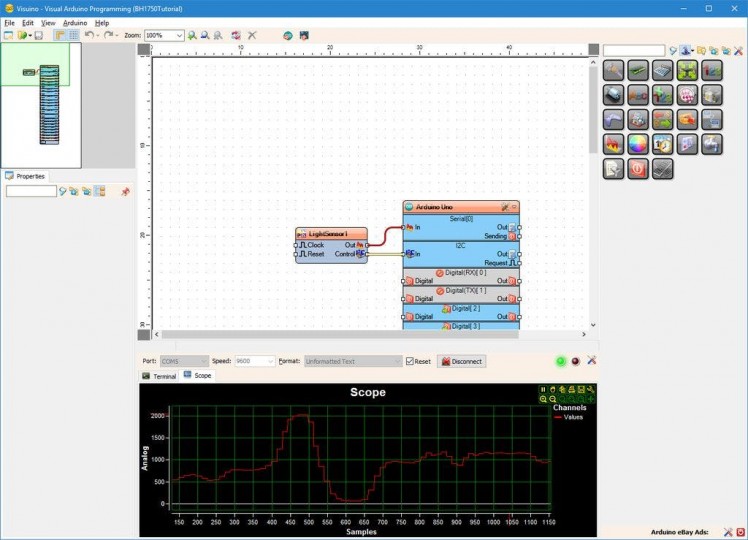Open the Arduino menu
The image size is (748, 540).
point(75,22)
